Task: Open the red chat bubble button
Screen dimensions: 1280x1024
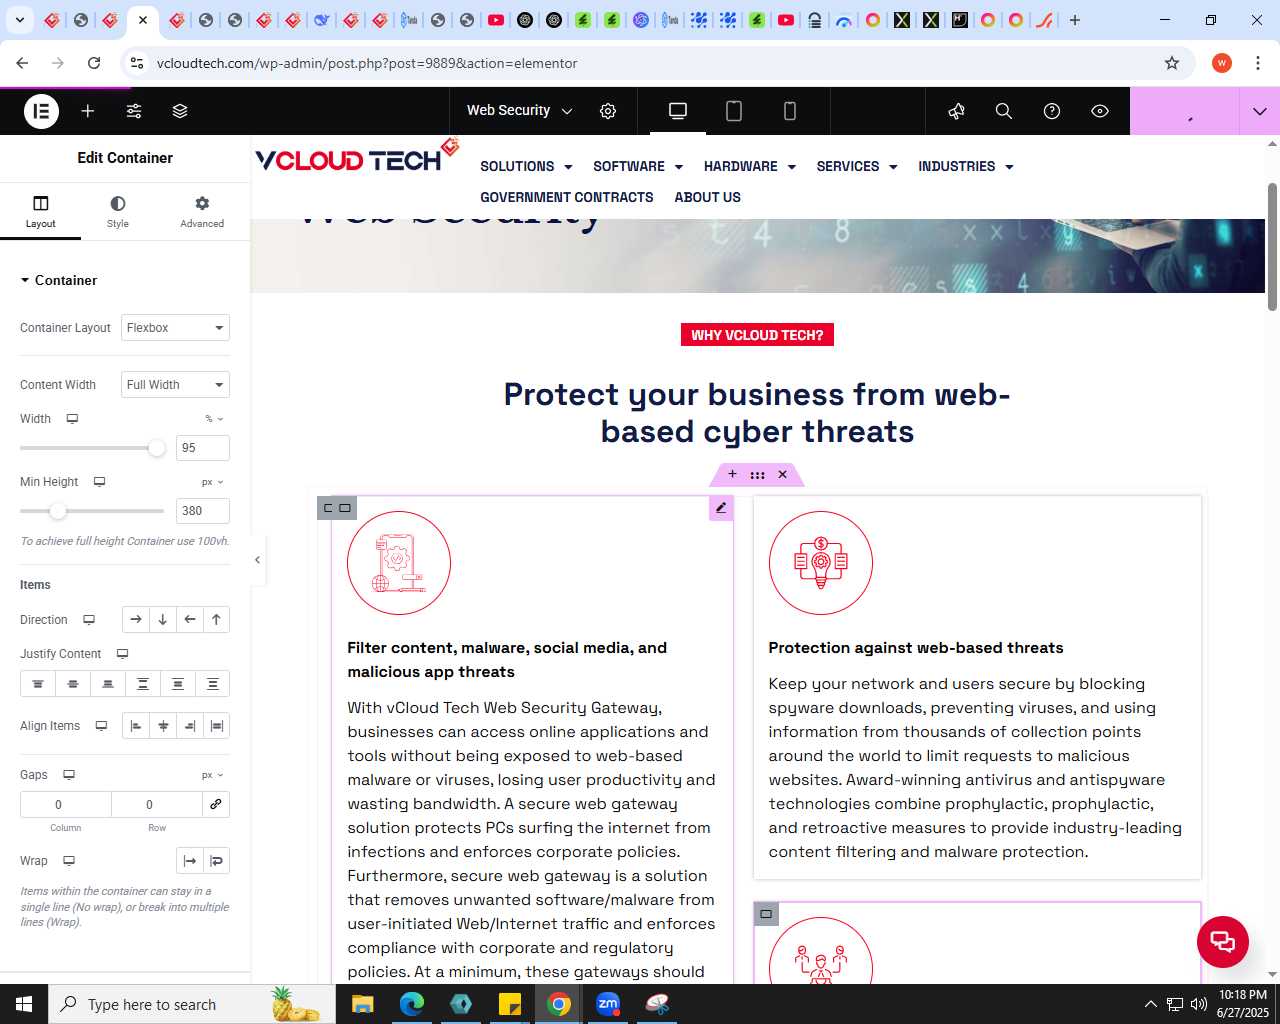Action: [1223, 941]
